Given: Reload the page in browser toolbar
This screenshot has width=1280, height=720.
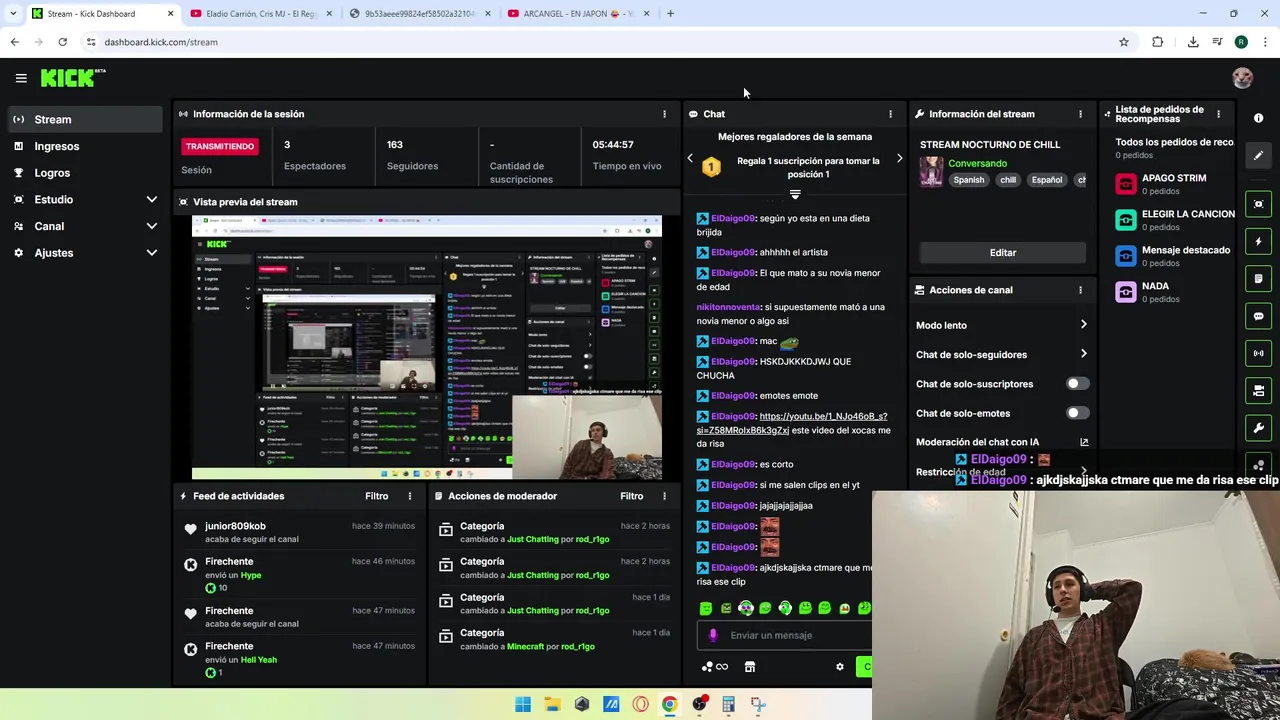Looking at the screenshot, I should pyautogui.click(x=62, y=42).
